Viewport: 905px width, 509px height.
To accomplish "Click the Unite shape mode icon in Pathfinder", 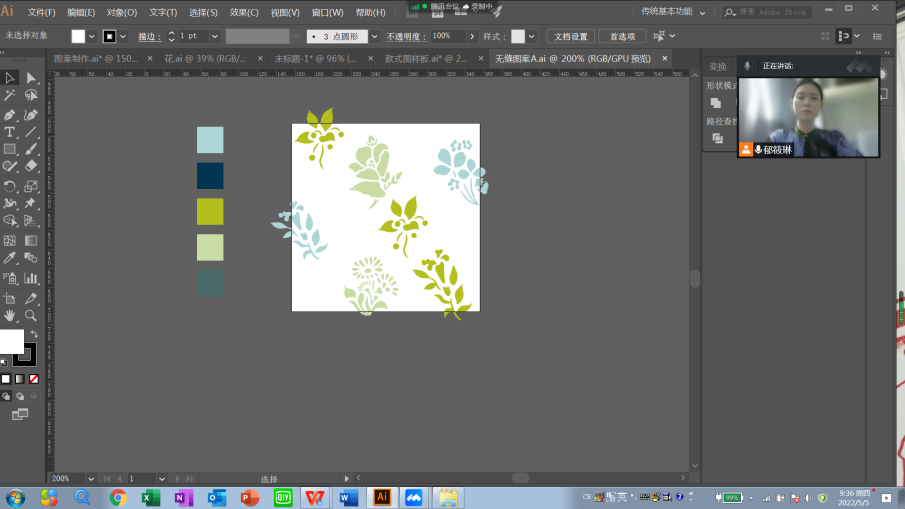I will (716, 103).
